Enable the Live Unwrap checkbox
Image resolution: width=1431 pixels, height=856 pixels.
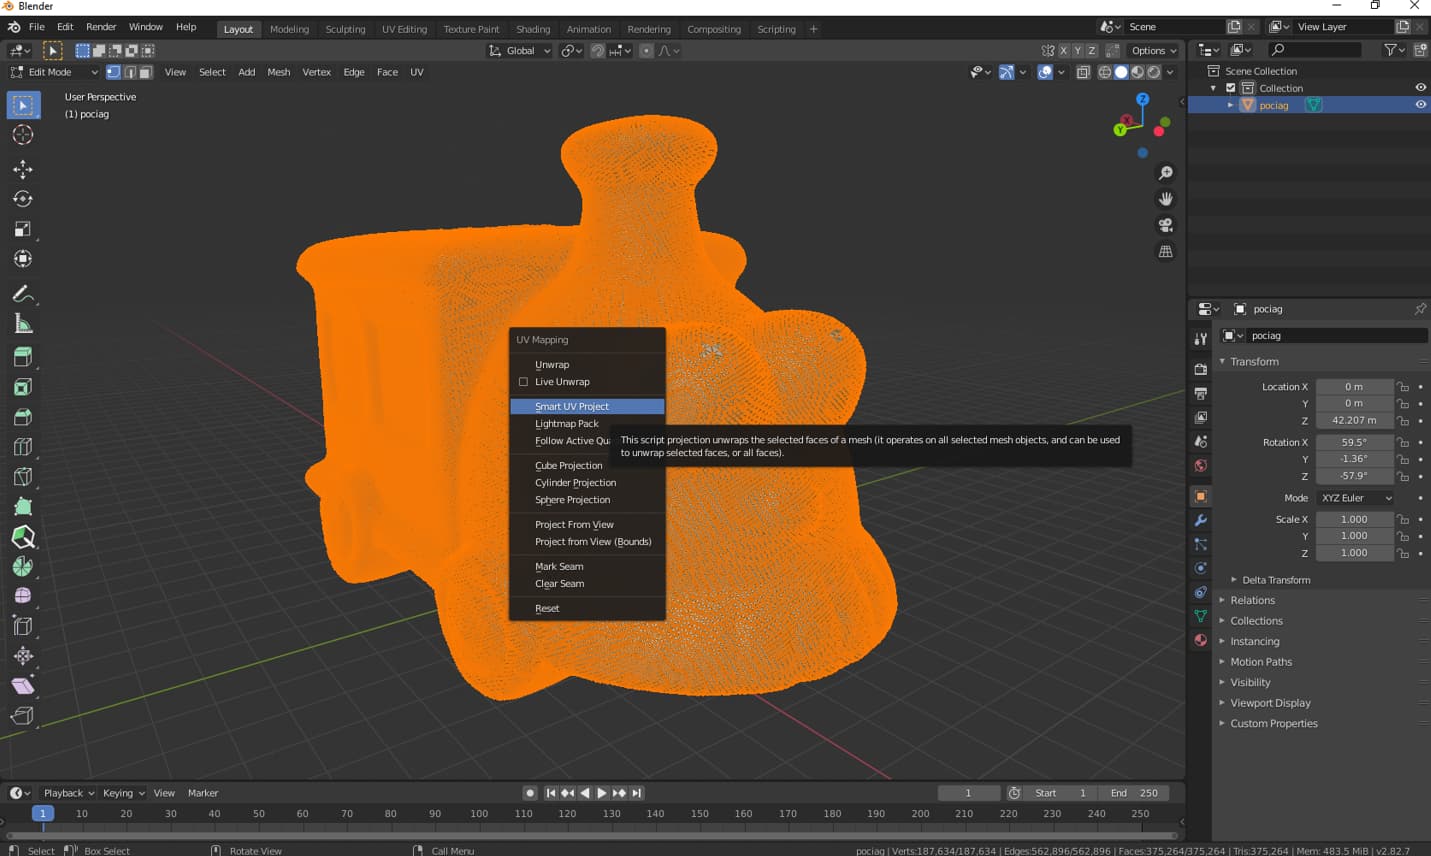pyautogui.click(x=523, y=382)
